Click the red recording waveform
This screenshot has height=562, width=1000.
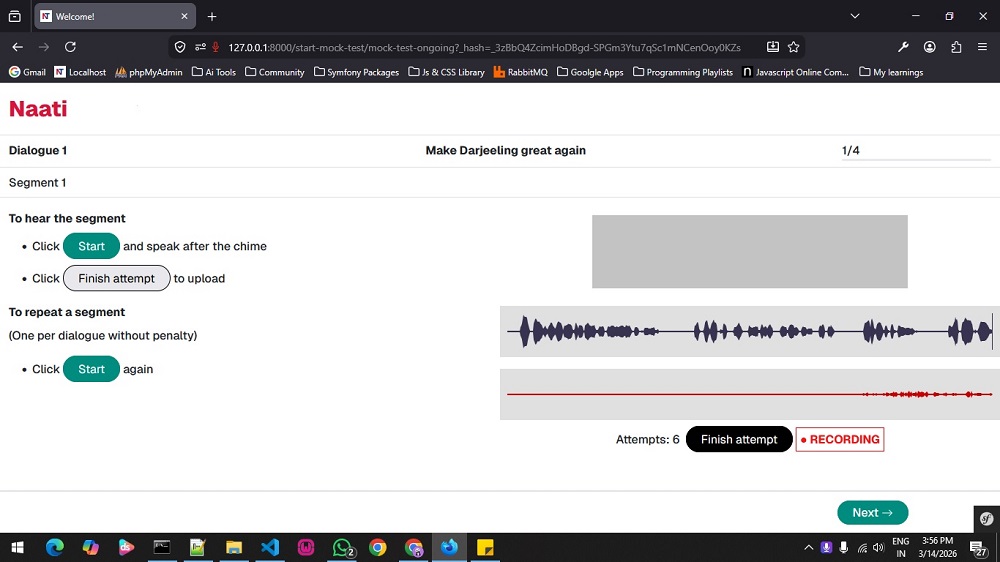pyautogui.click(x=749, y=394)
